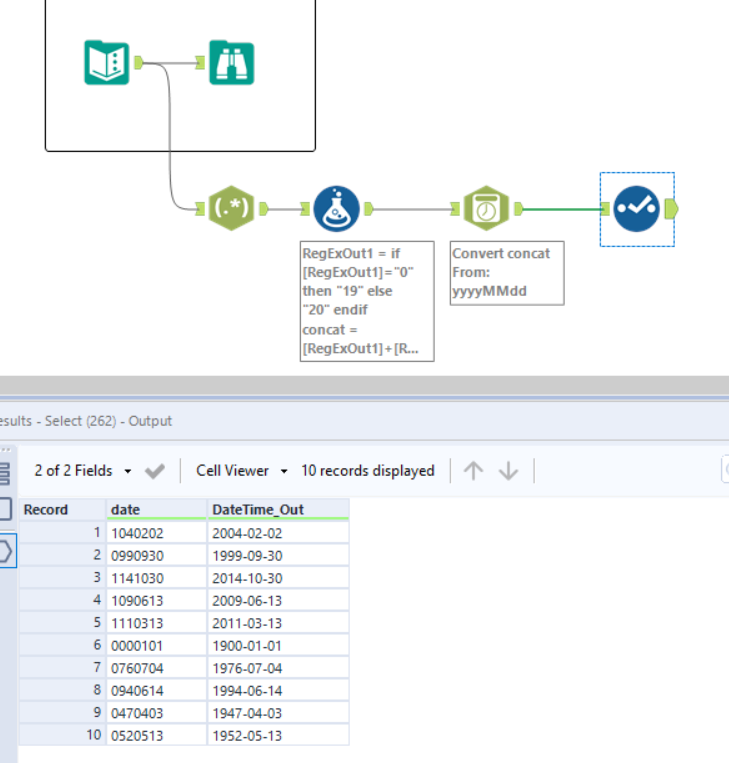This screenshot has height=763, width=729.
Task: Select the Formula tool flask icon
Action: pyautogui.click(x=336, y=209)
